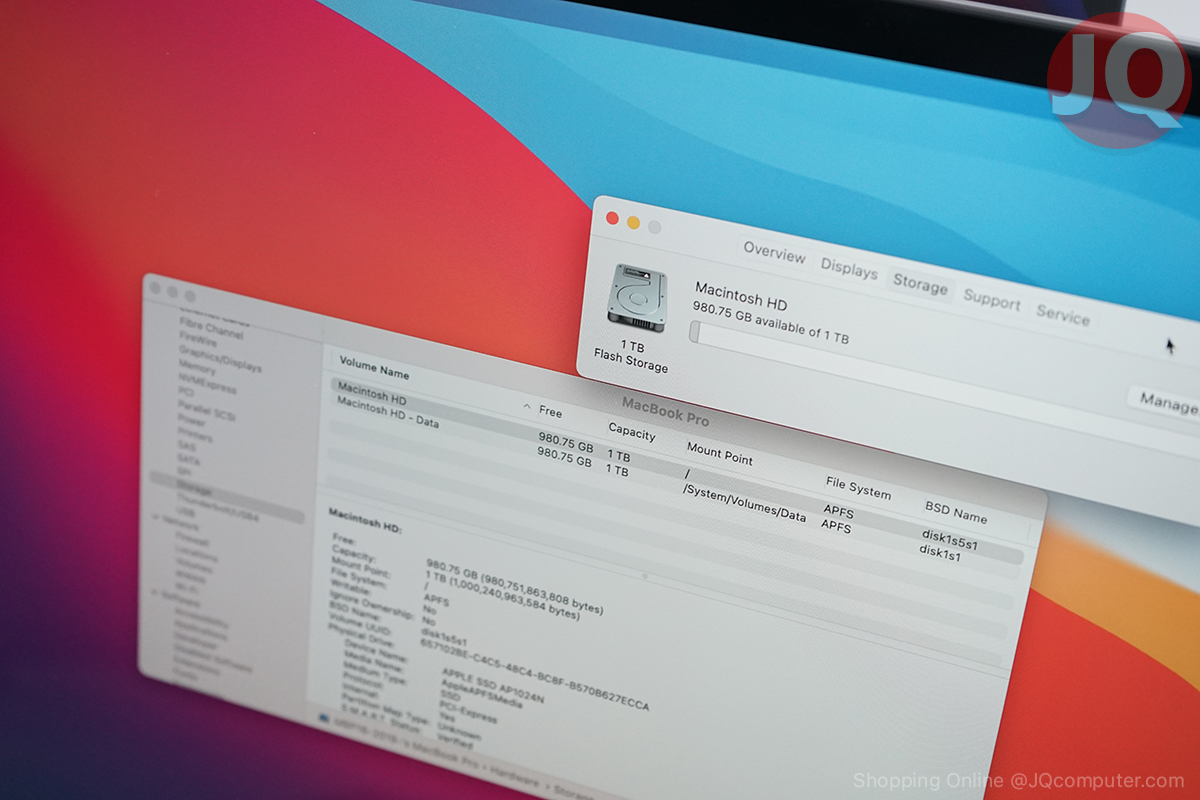Image resolution: width=1200 pixels, height=800 pixels.
Task: Select Memory in the hardware list
Action: (x=197, y=368)
